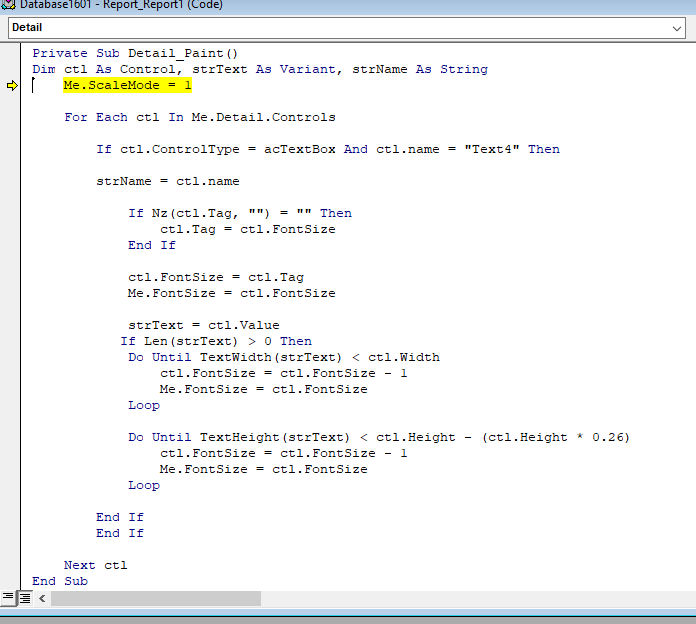Click the Next ctl line
Viewport: 696px width, 624px height.
click(95, 565)
